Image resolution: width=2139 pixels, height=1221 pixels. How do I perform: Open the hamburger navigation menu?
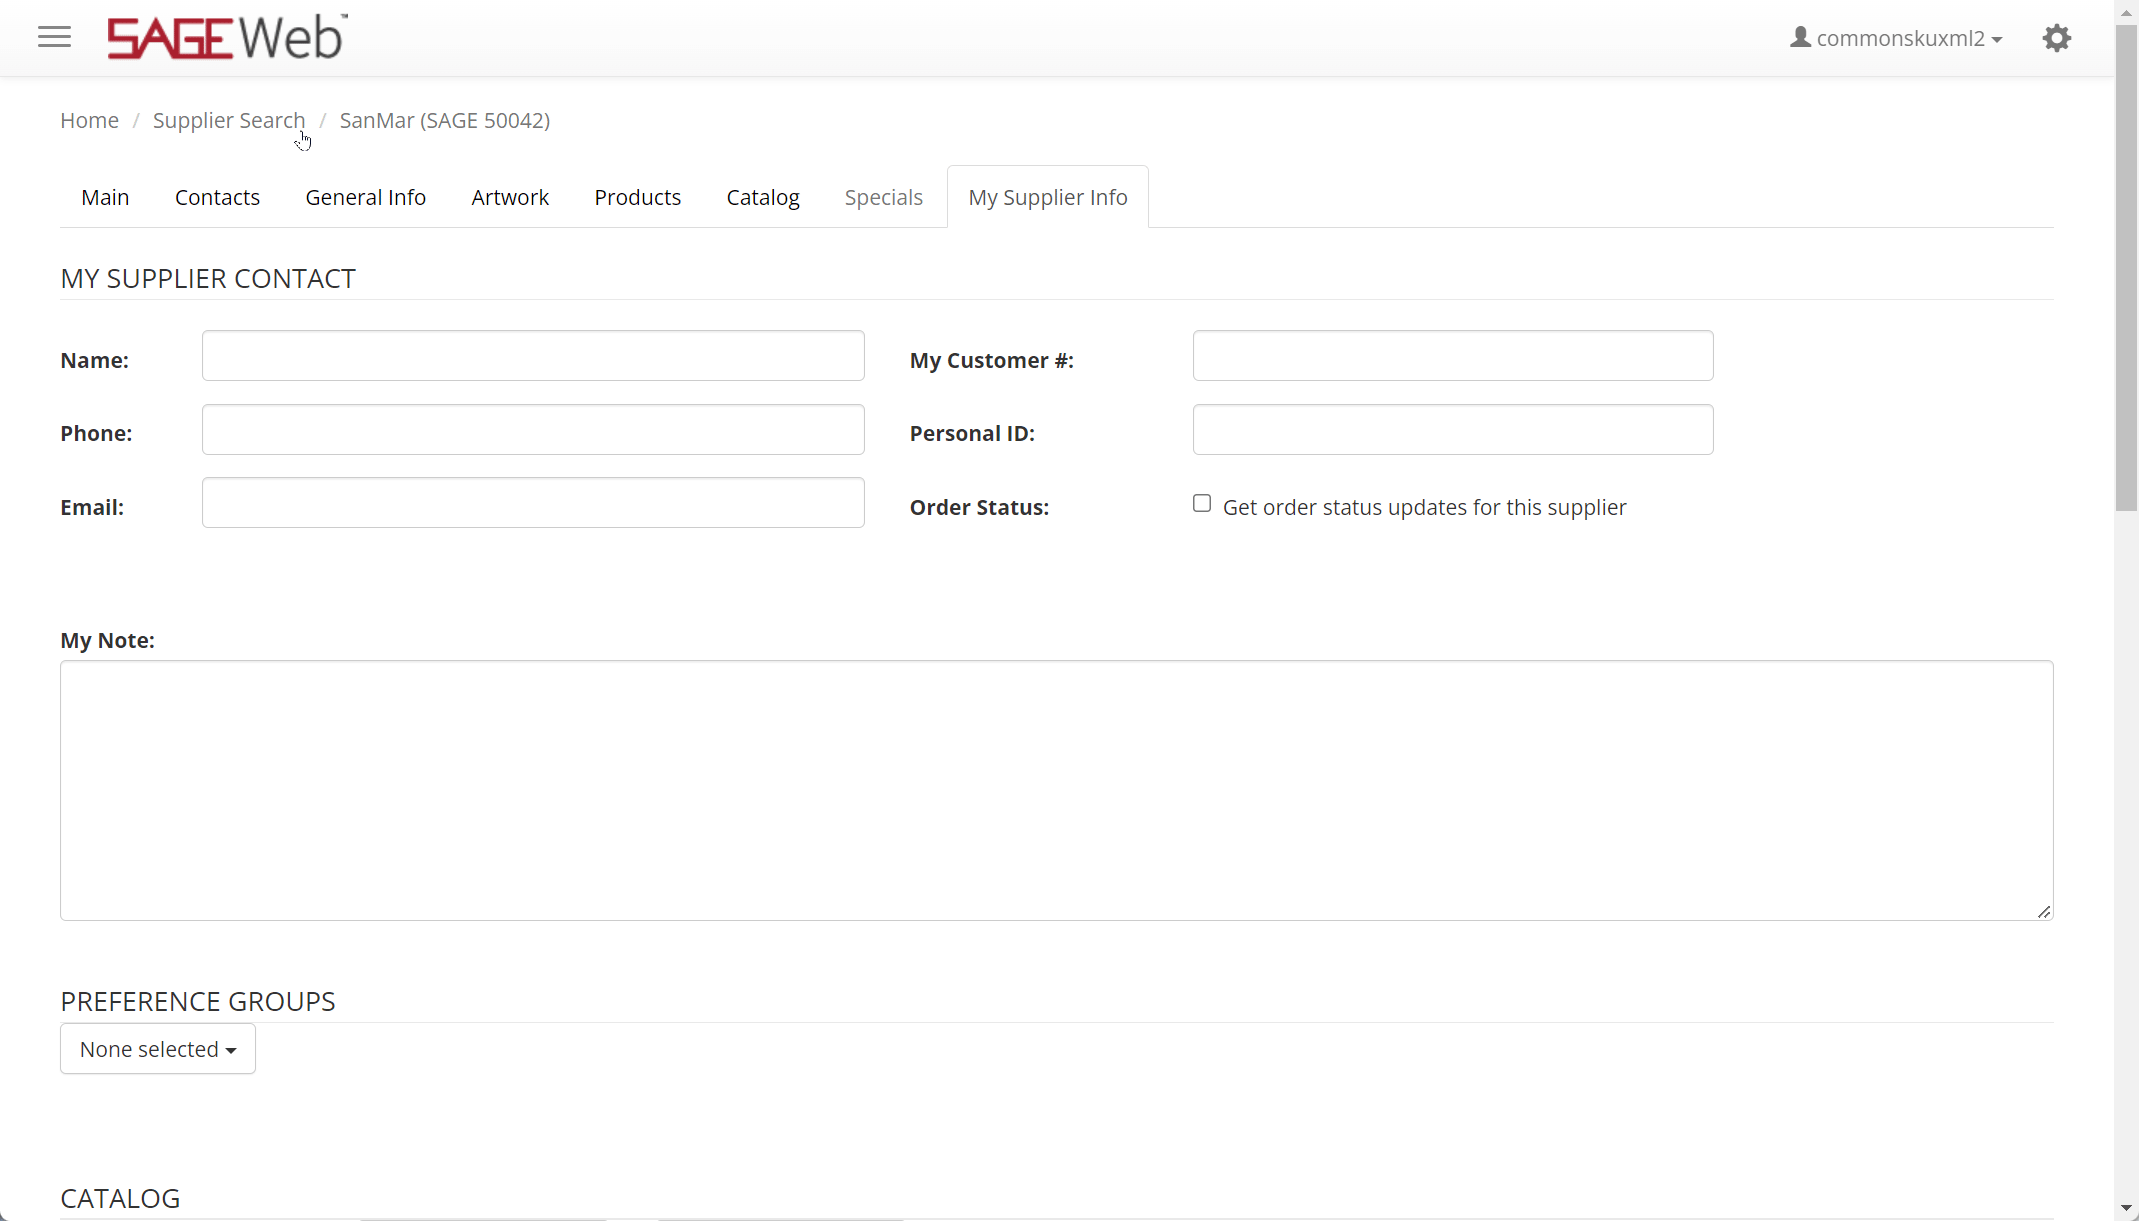(54, 37)
